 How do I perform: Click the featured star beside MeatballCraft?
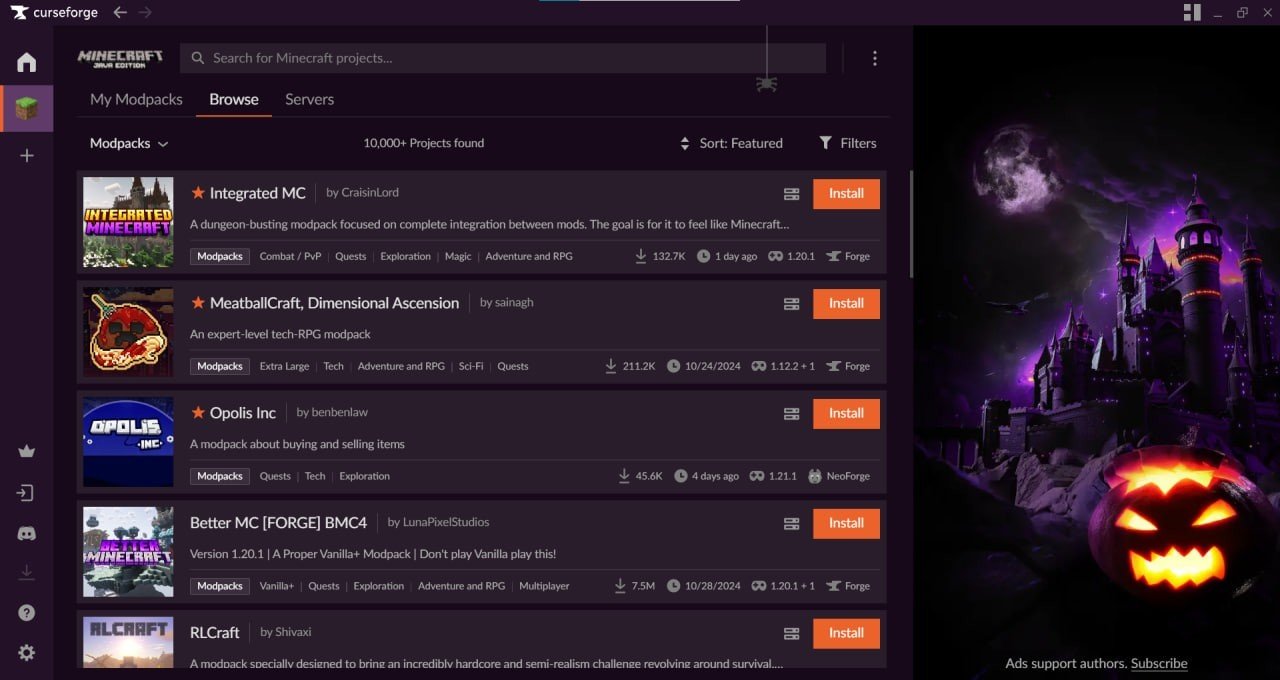click(198, 302)
